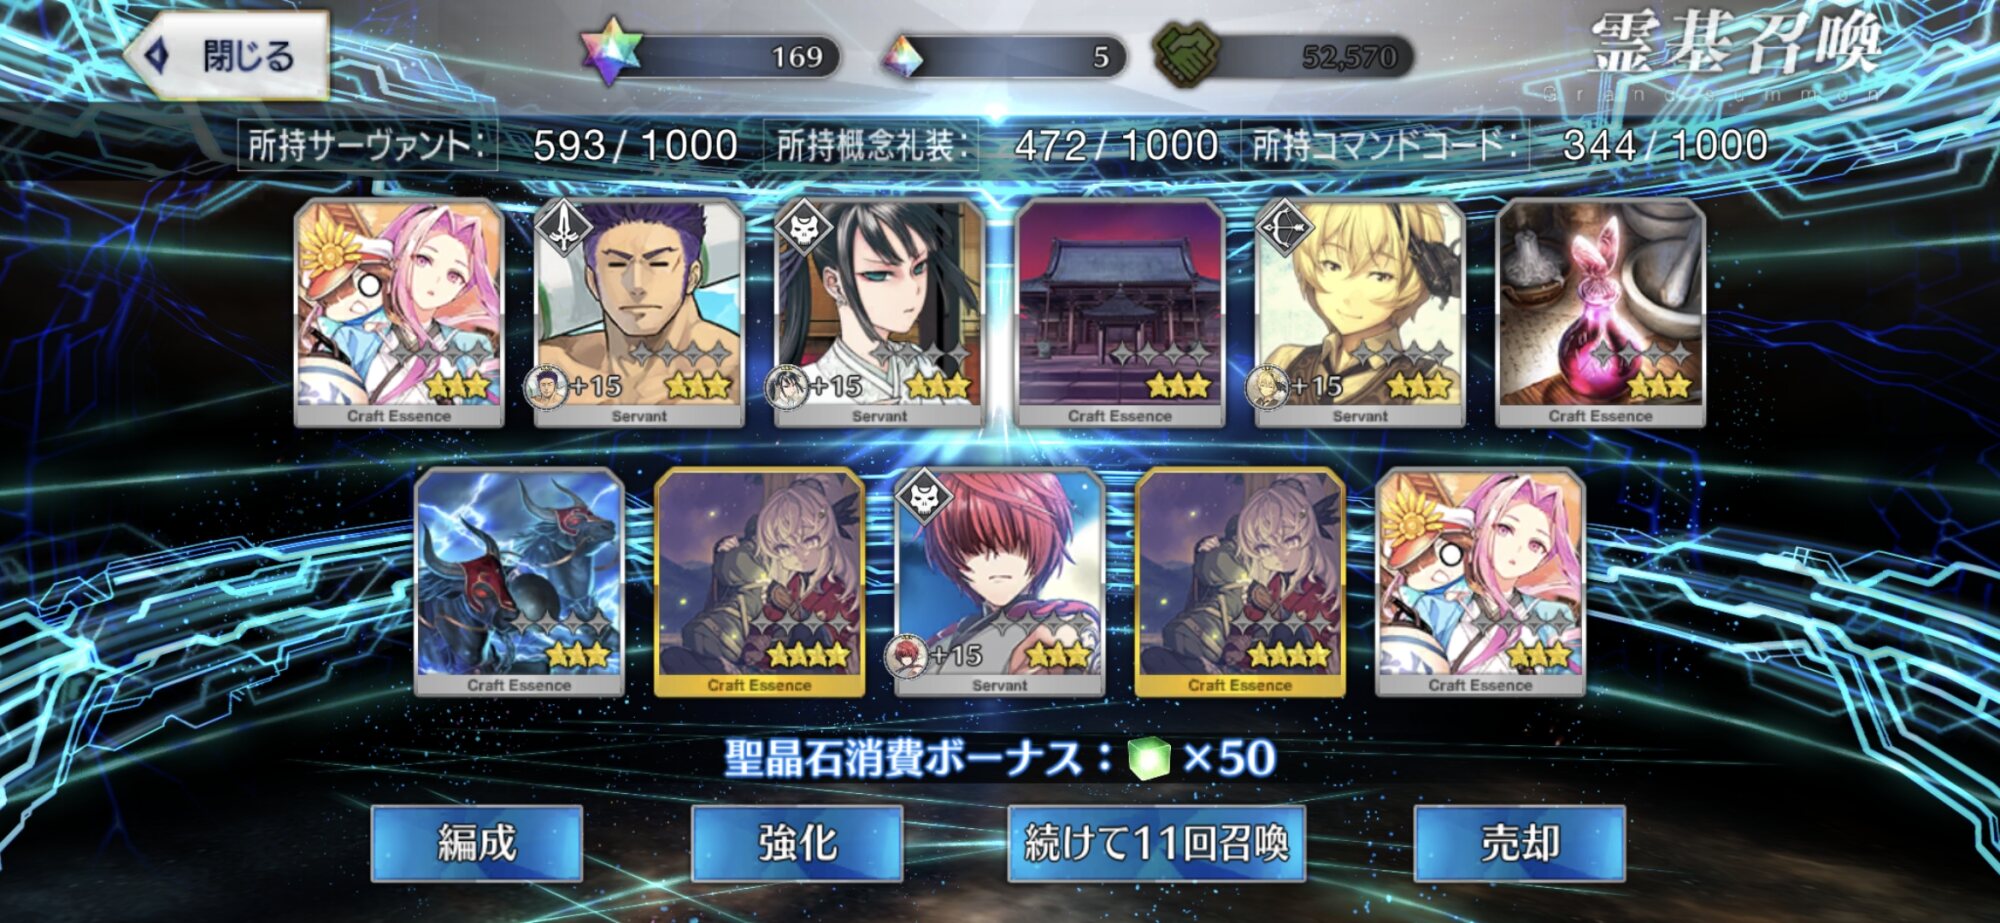This screenshot has height=923, width=2000.
Task: Tap the rainbow Saint Quartz star icon
Action: (610, 52)
